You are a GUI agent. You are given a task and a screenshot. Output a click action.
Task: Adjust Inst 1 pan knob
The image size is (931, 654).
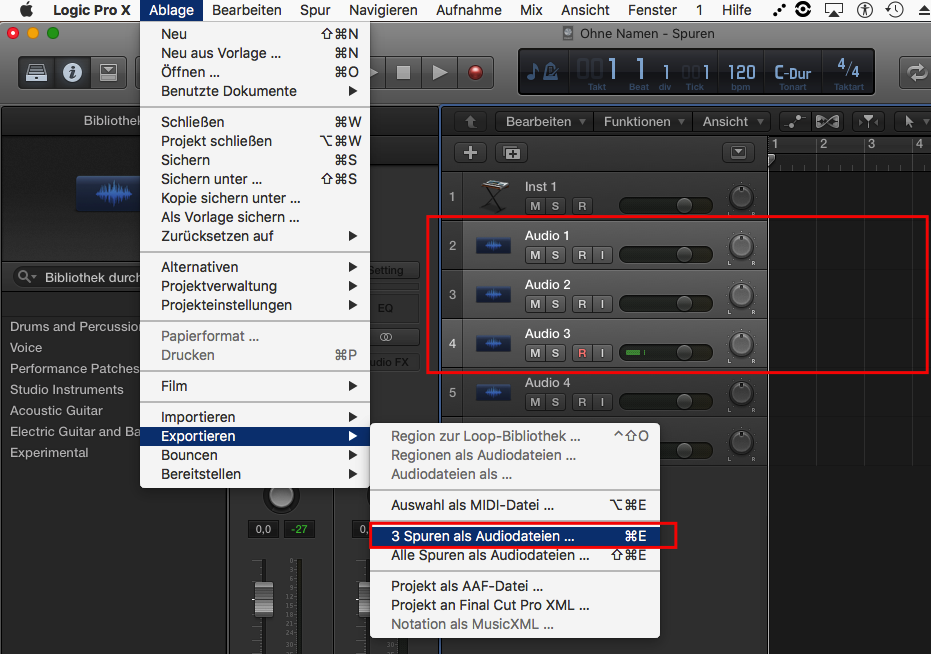tap(741, 197)
